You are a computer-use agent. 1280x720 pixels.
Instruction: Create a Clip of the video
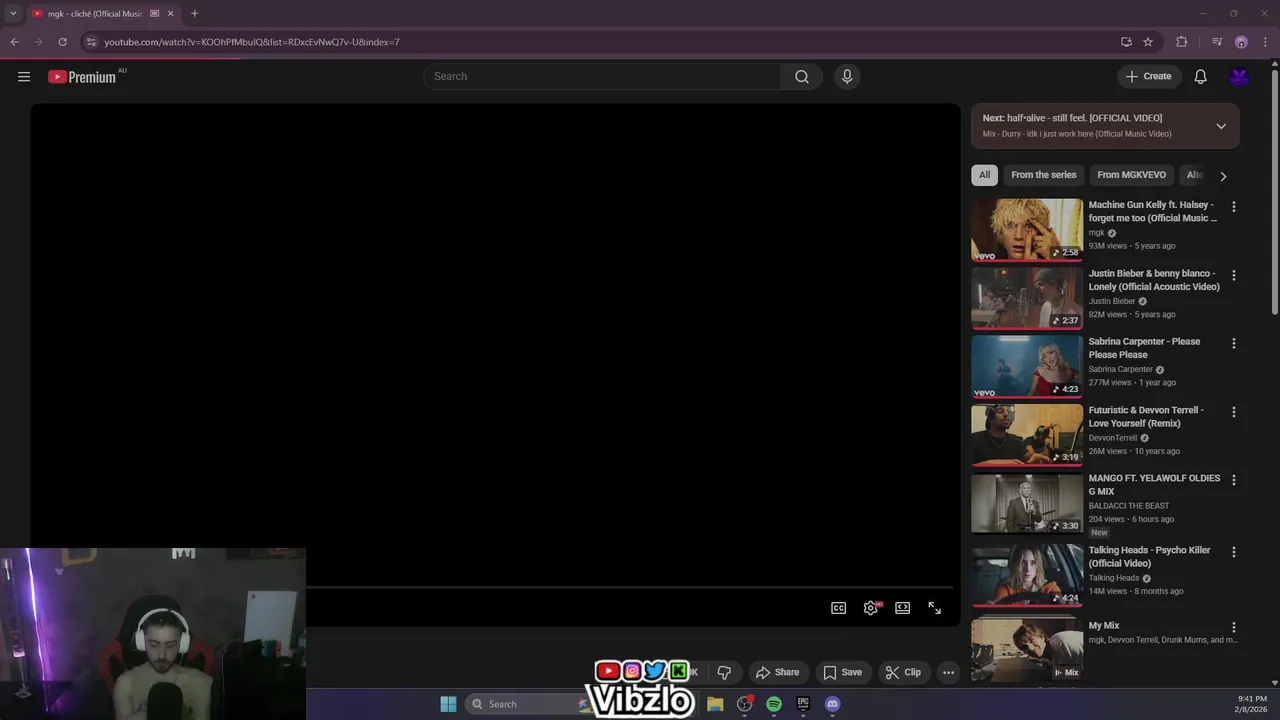tap(903, 672)
